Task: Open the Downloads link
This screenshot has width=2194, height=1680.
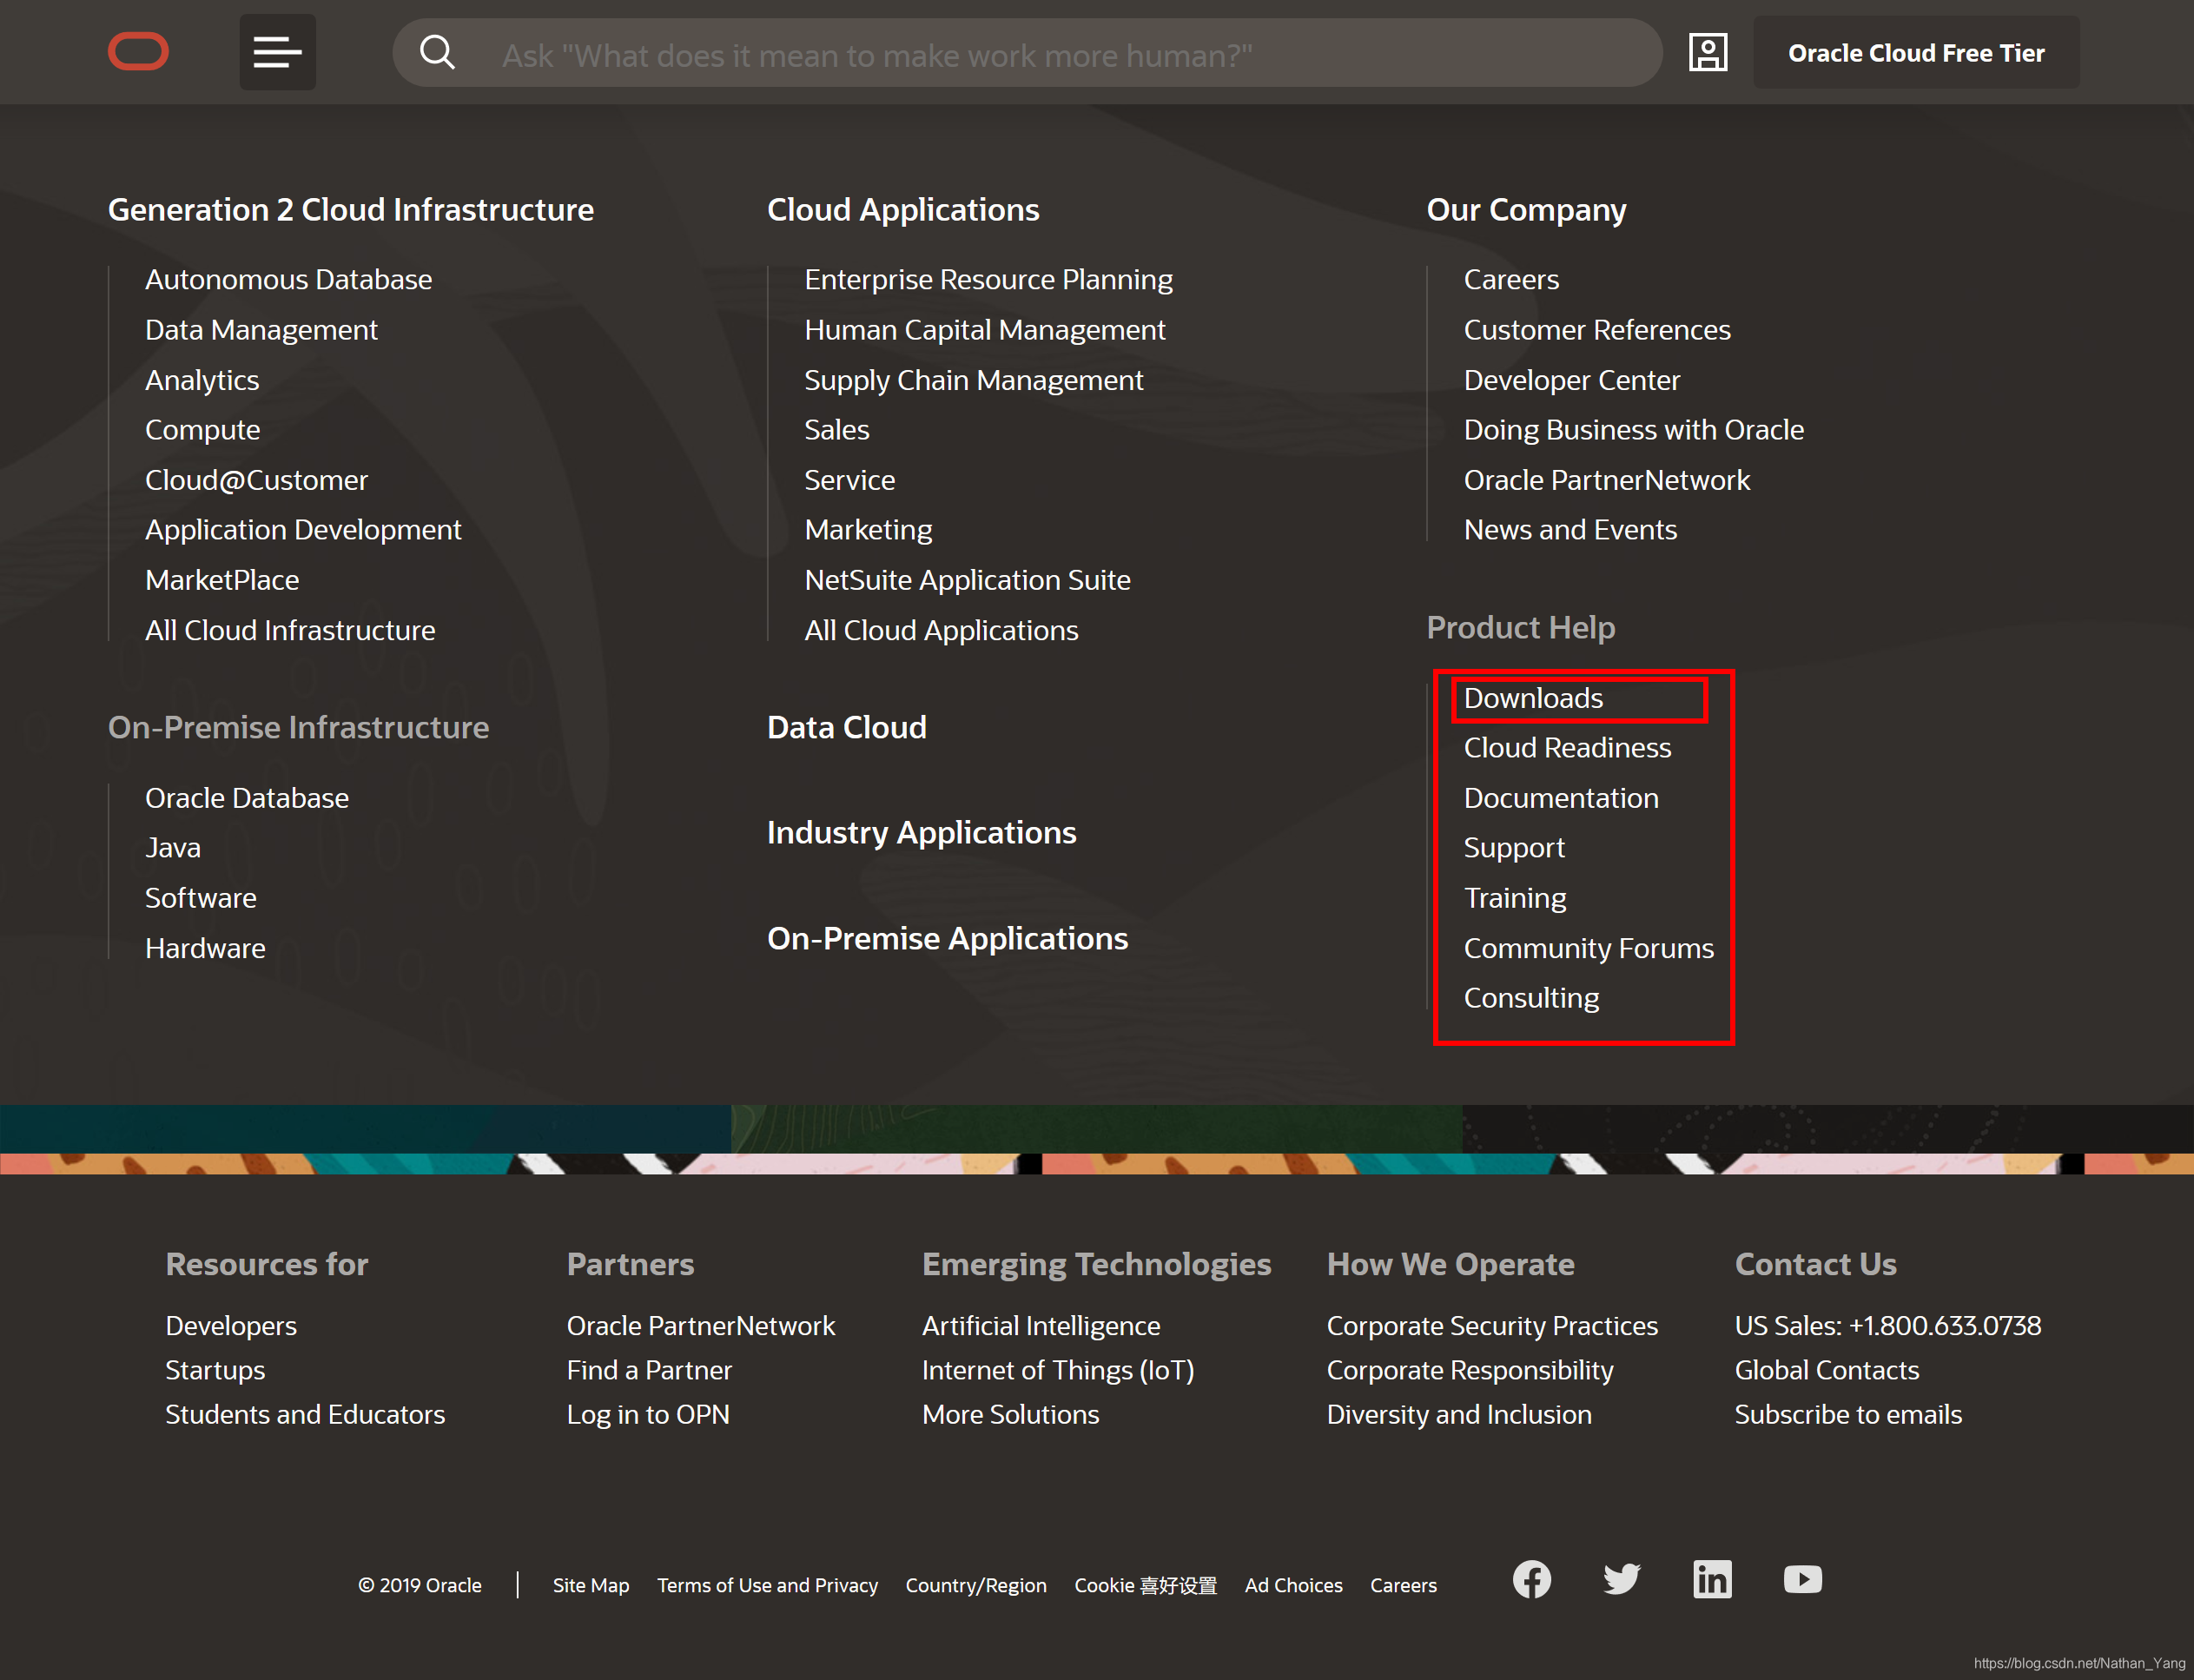Action: (1533, 698)
